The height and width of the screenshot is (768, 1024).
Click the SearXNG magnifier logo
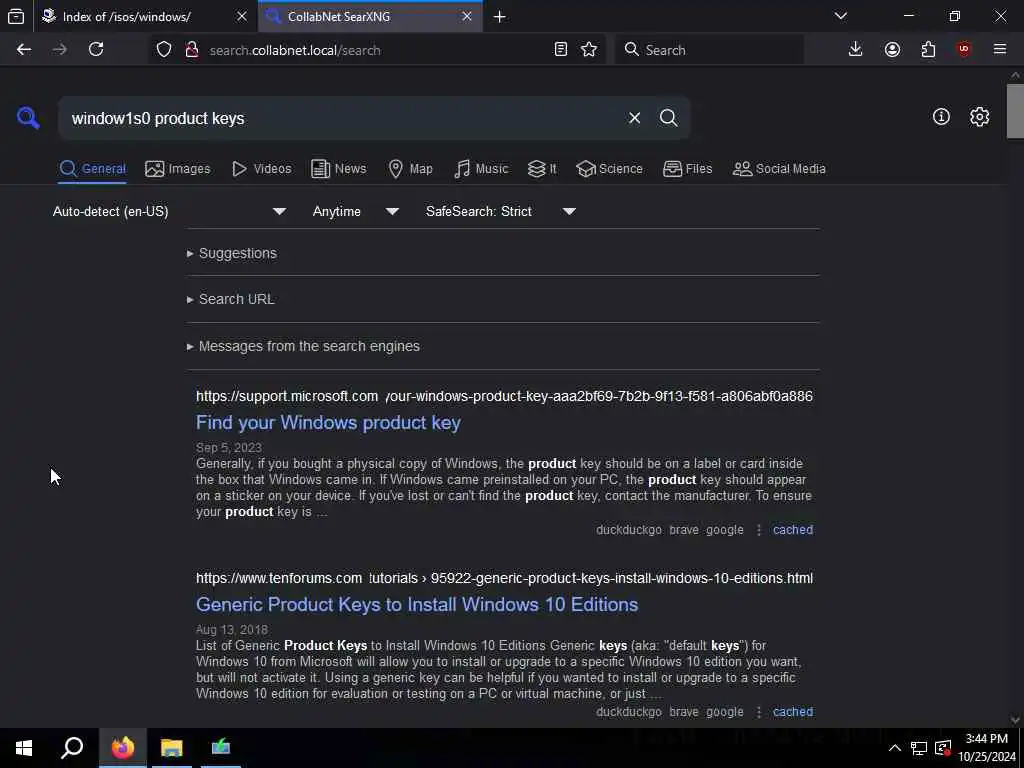point(28,118)
